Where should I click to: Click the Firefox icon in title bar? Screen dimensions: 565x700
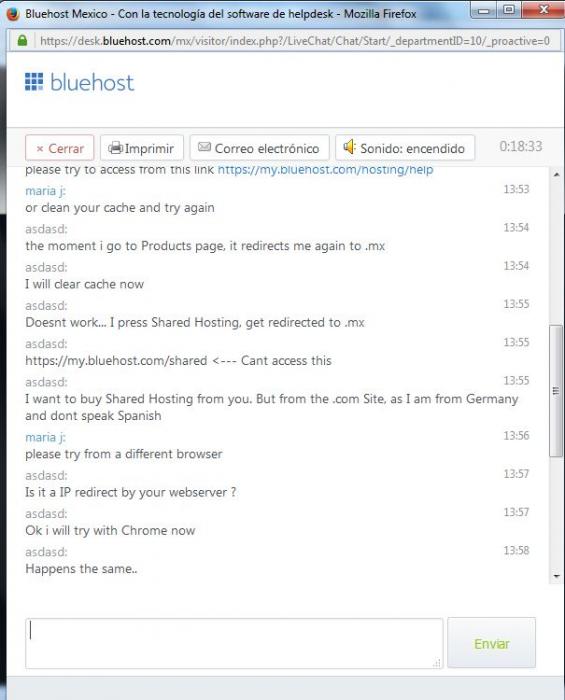[x=12, y=14]
